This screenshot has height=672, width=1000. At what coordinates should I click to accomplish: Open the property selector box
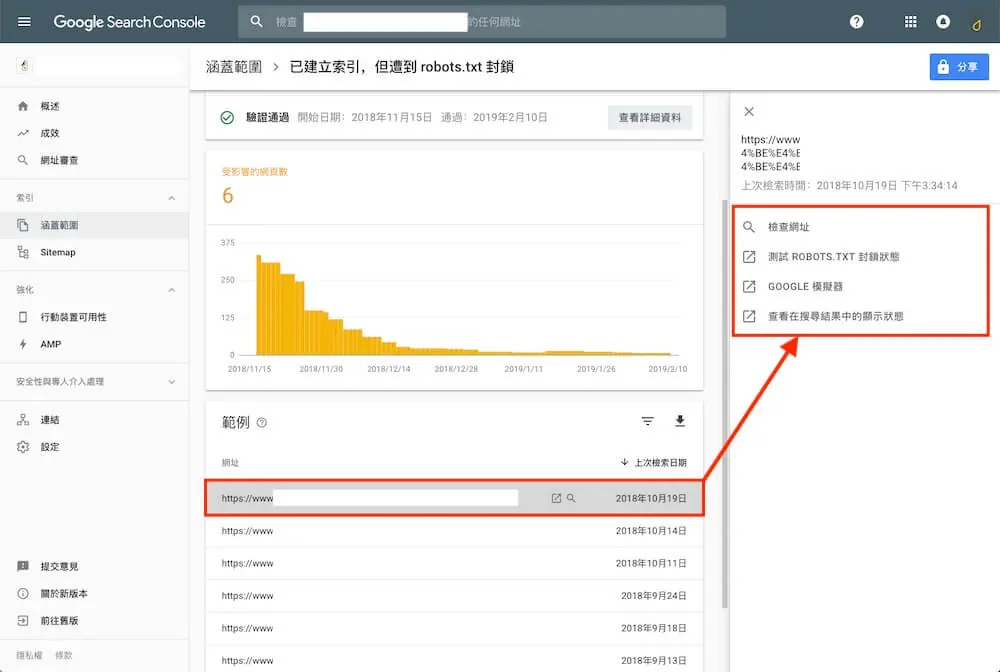coord(98,66)
